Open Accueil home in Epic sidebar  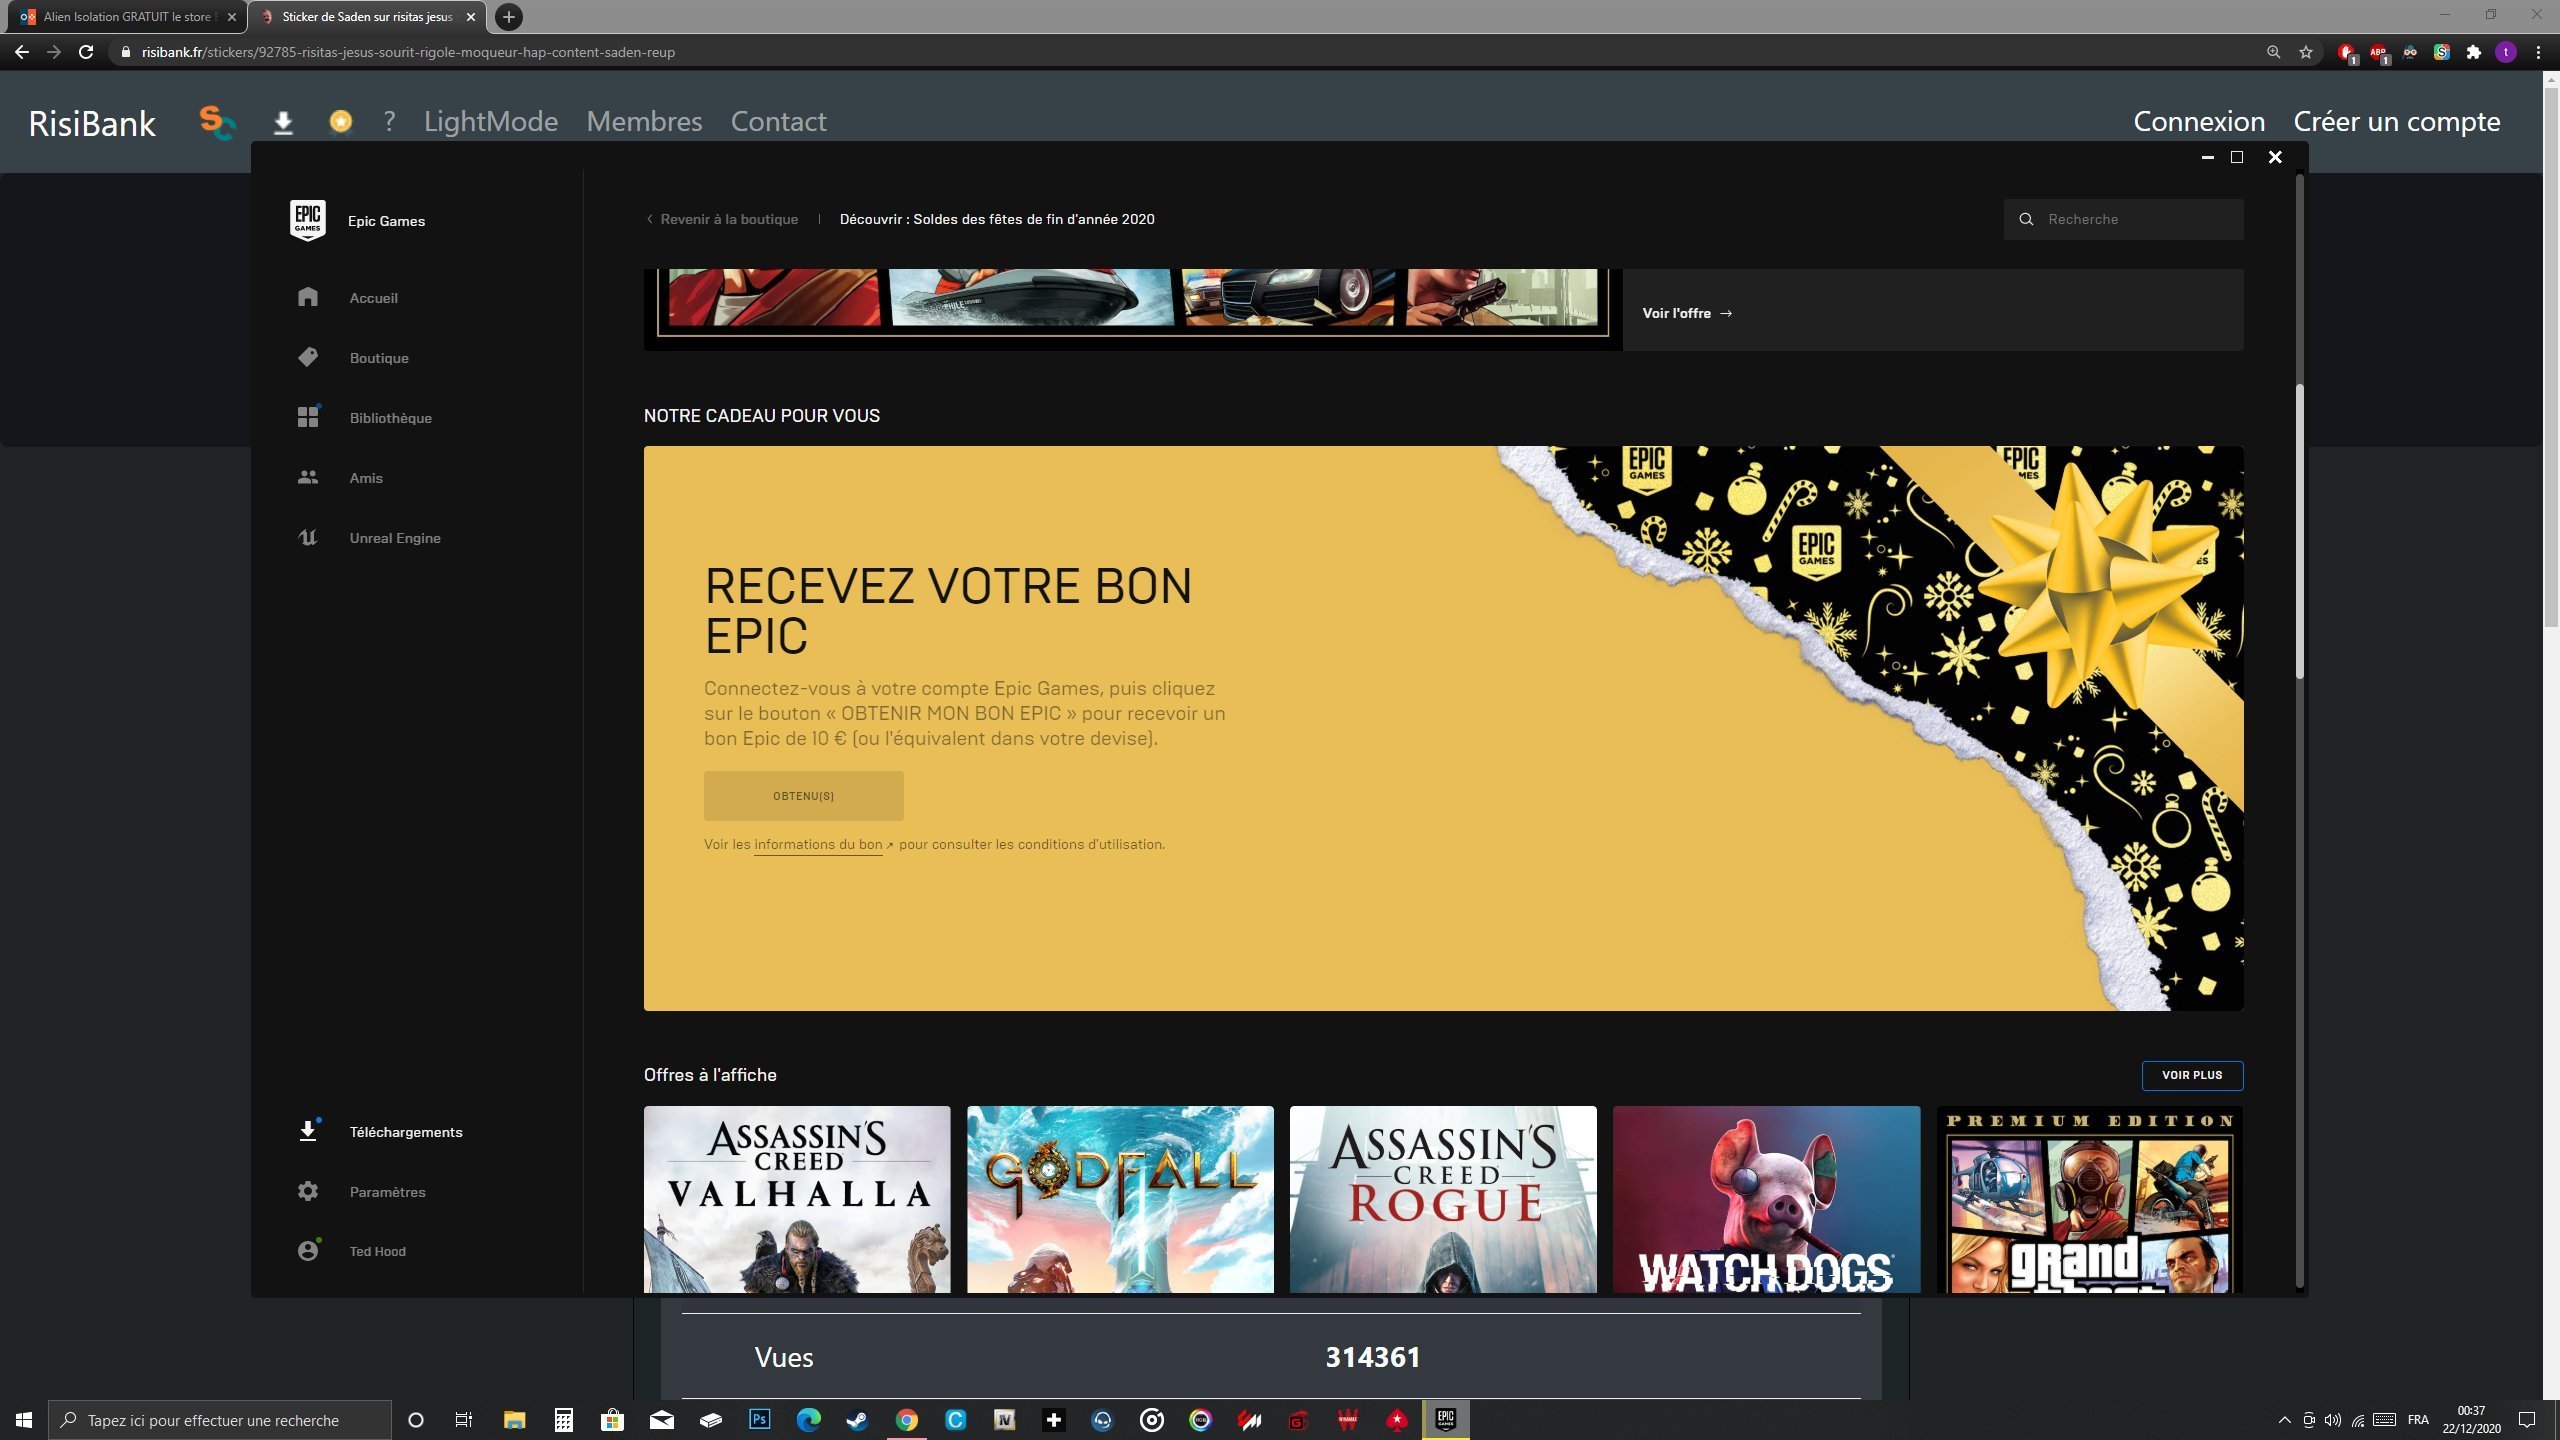373,298
